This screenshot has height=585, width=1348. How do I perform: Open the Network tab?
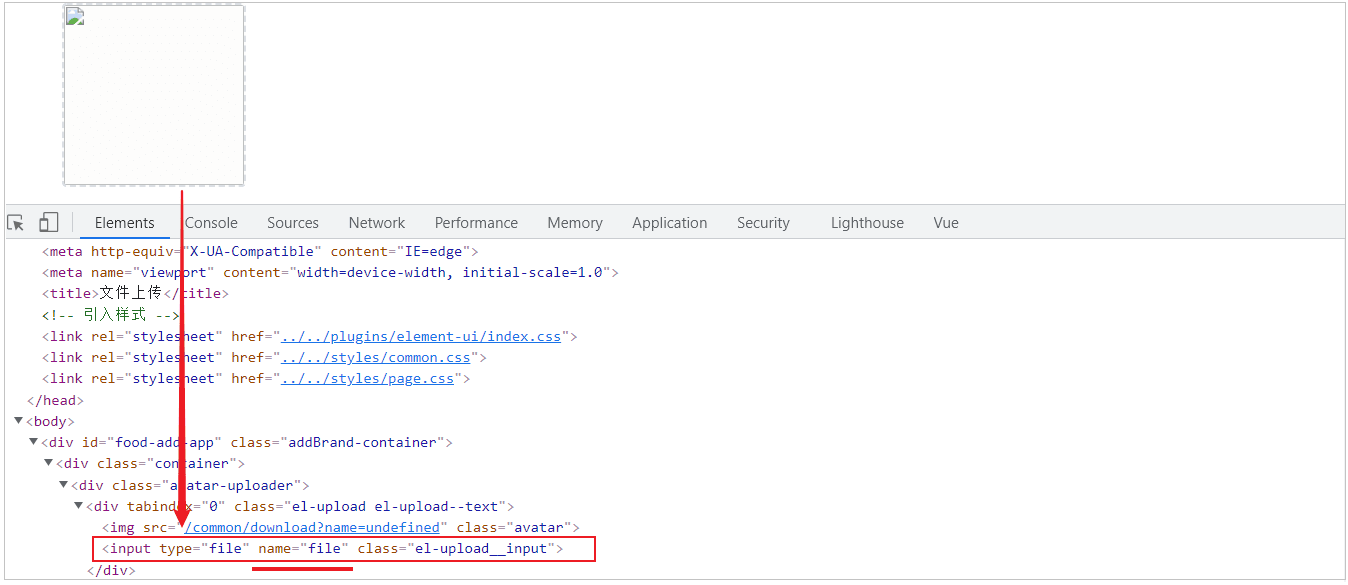pos(376,223)
